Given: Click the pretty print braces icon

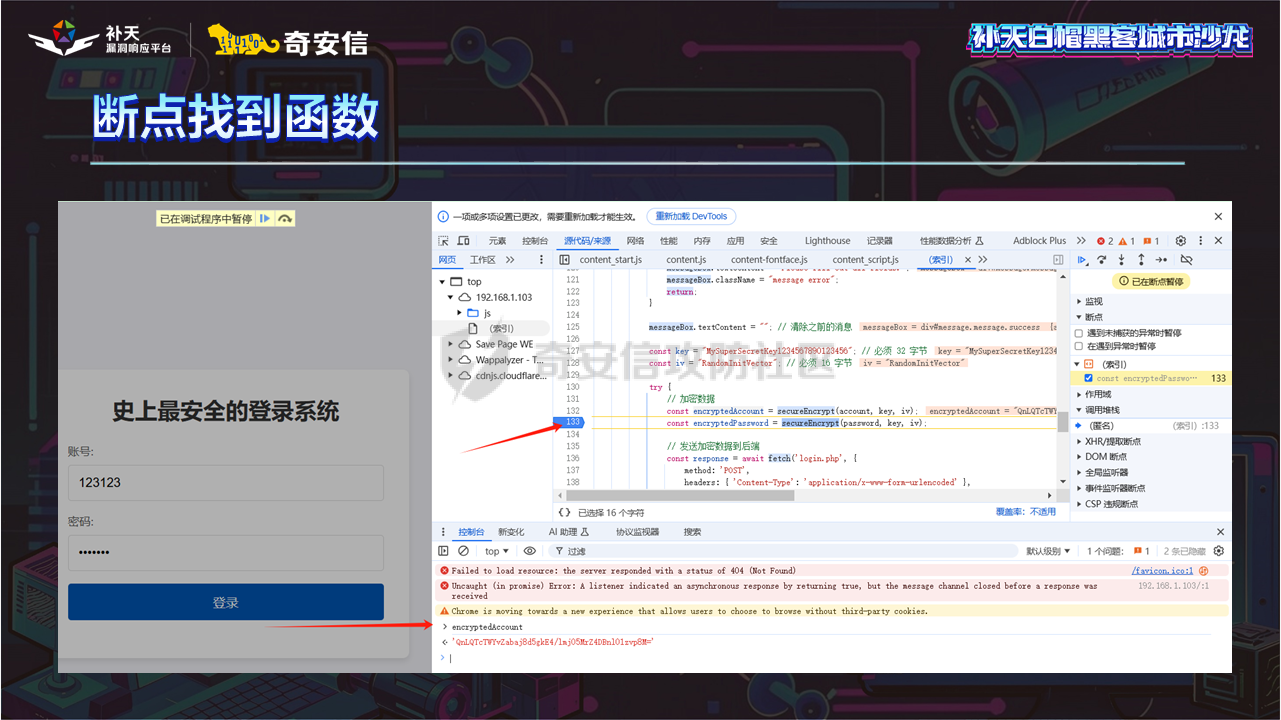Looking at the screenshot, I should click(x=565, y=512).
